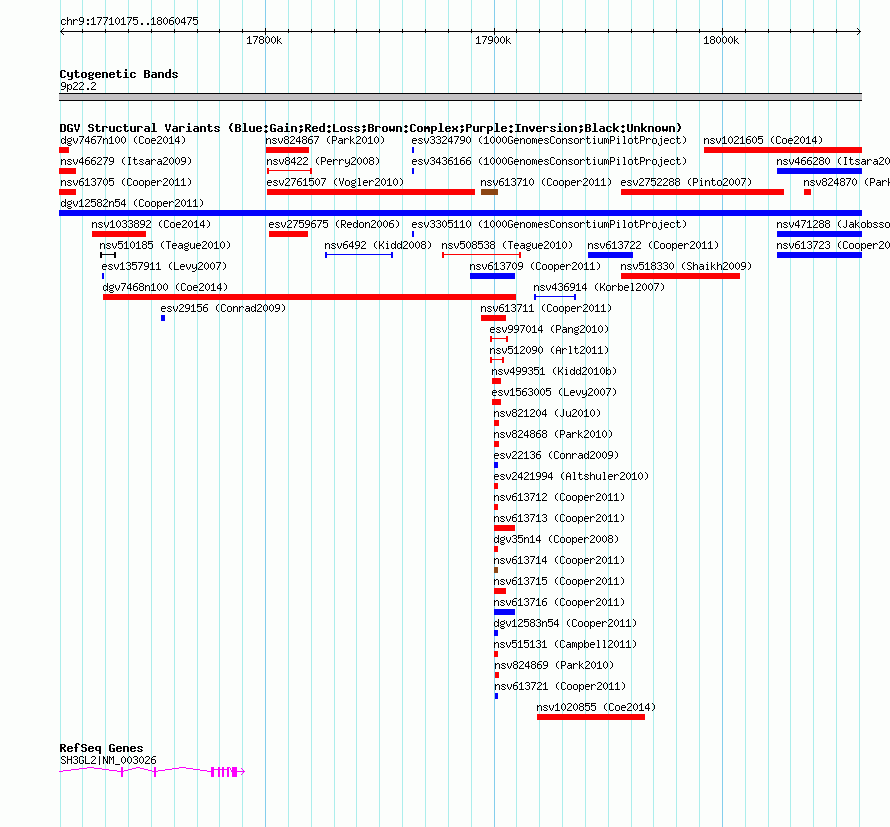The image size is (890, 827).
Task: Click the dgv12582n54 (Cooper2011) label
Action: (x=132, y=203)
